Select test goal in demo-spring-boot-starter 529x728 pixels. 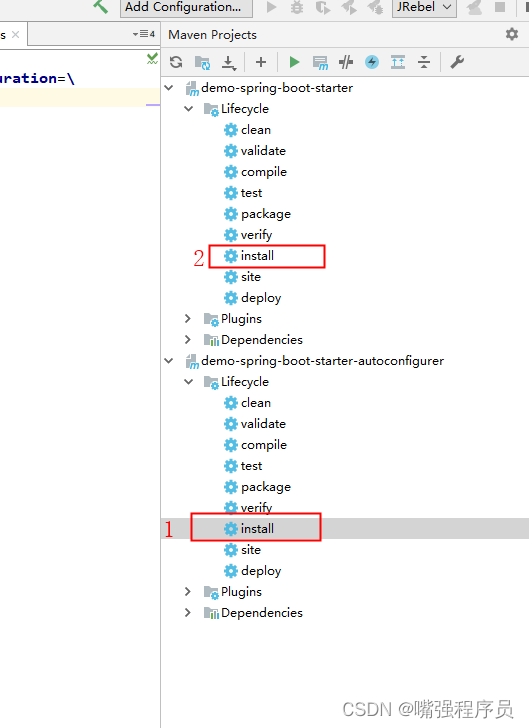tap(345, 193)
